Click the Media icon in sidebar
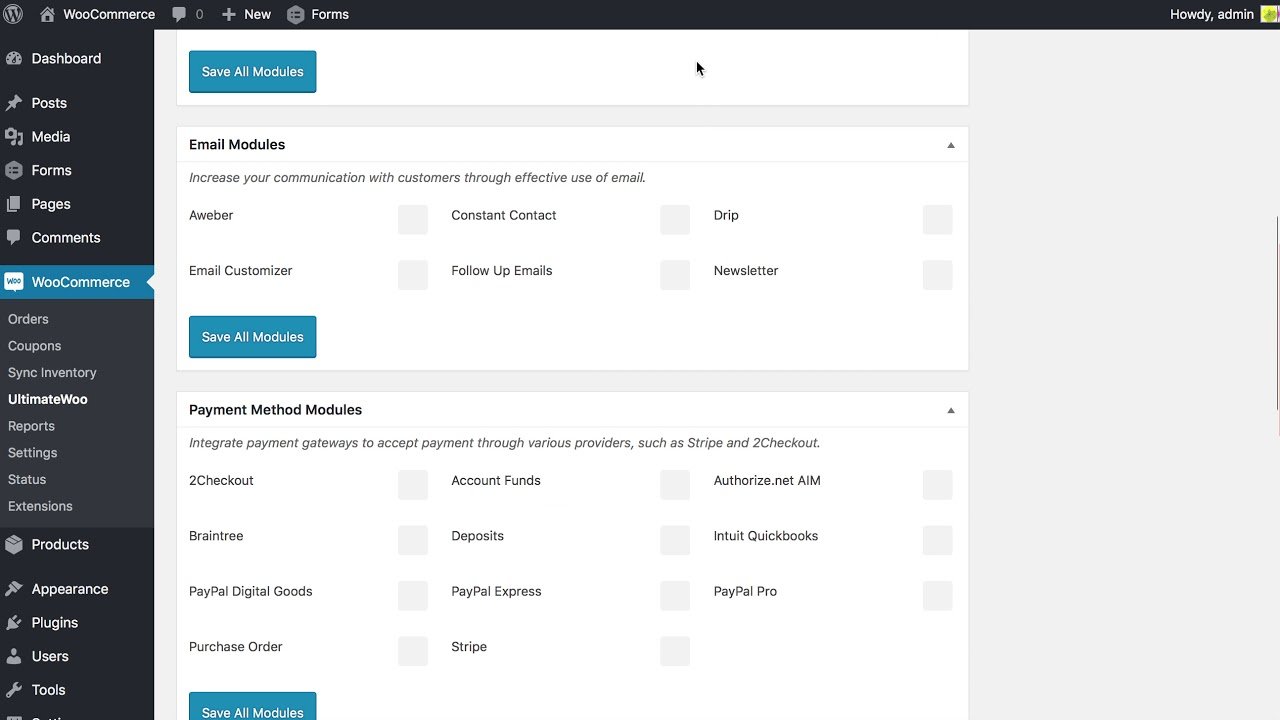This screenshot has height=720, width=1280. pyautogui.click(x=14, y=136)
